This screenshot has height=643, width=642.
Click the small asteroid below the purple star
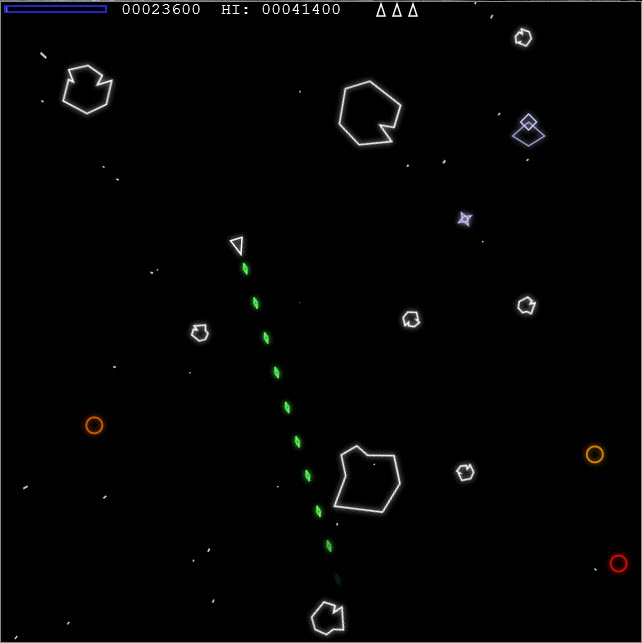pyautogui.click(x=411, y=319)
